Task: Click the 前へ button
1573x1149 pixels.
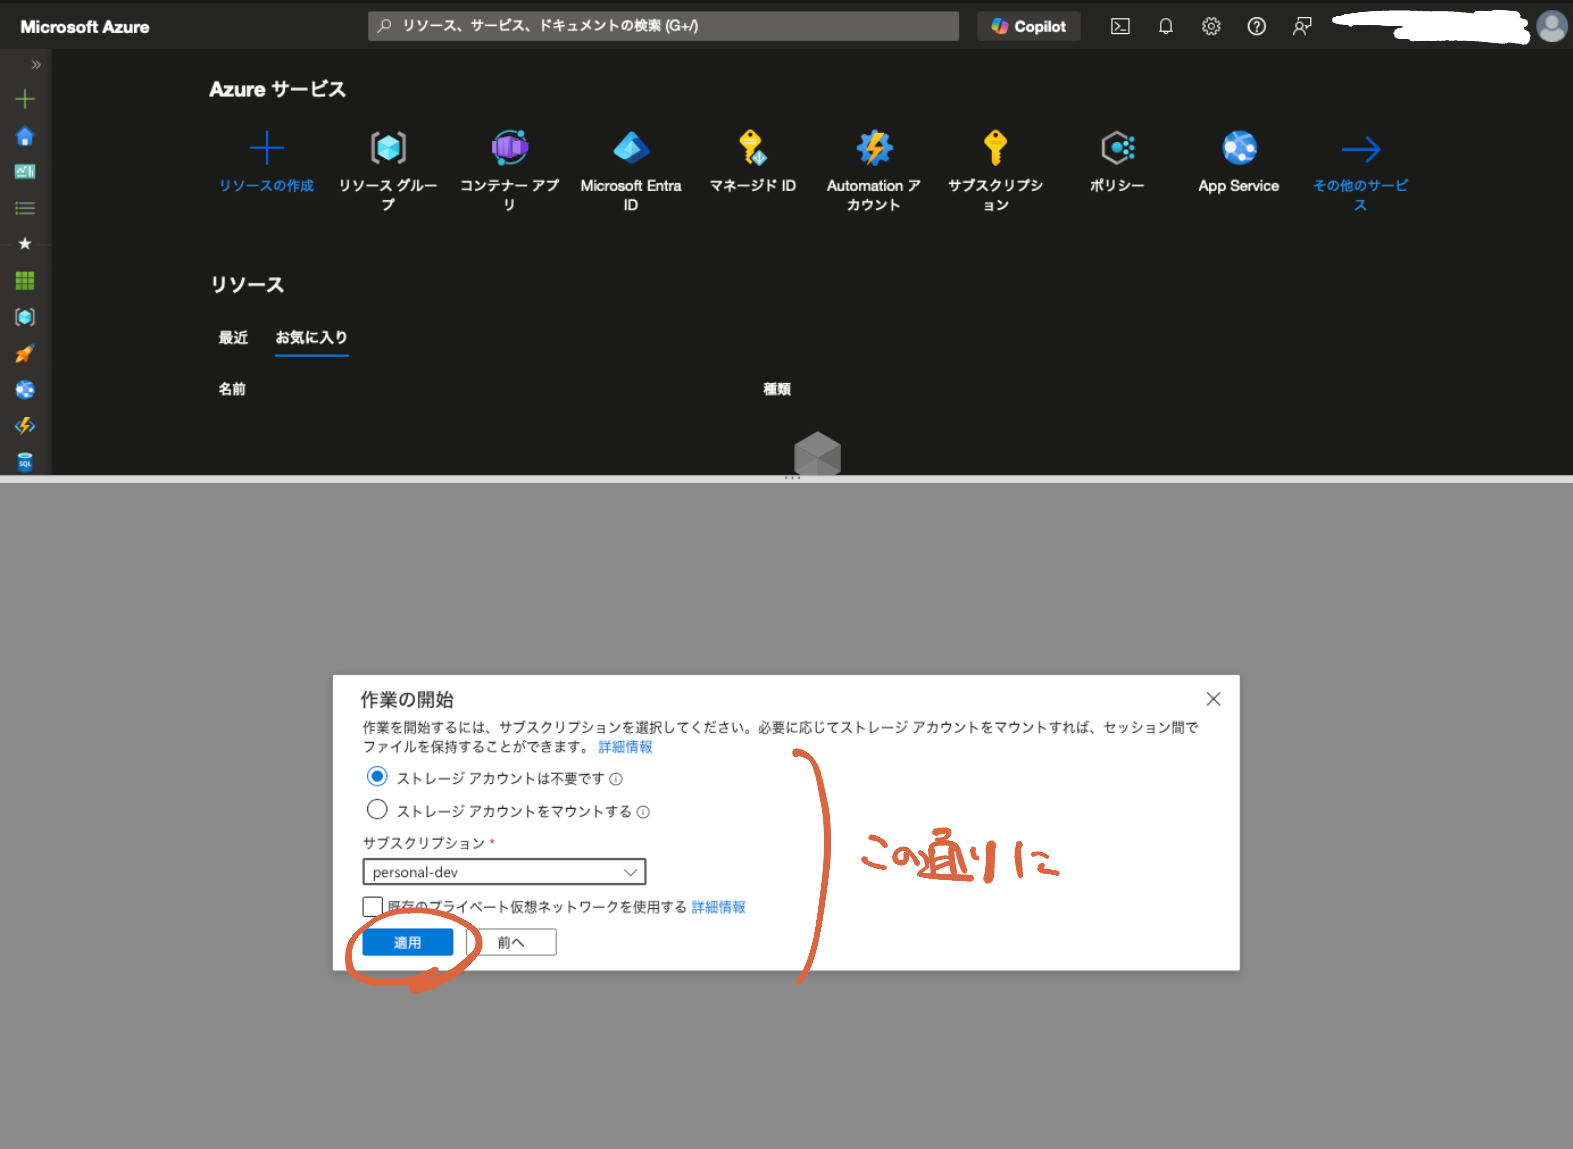Action: point(511,942)
